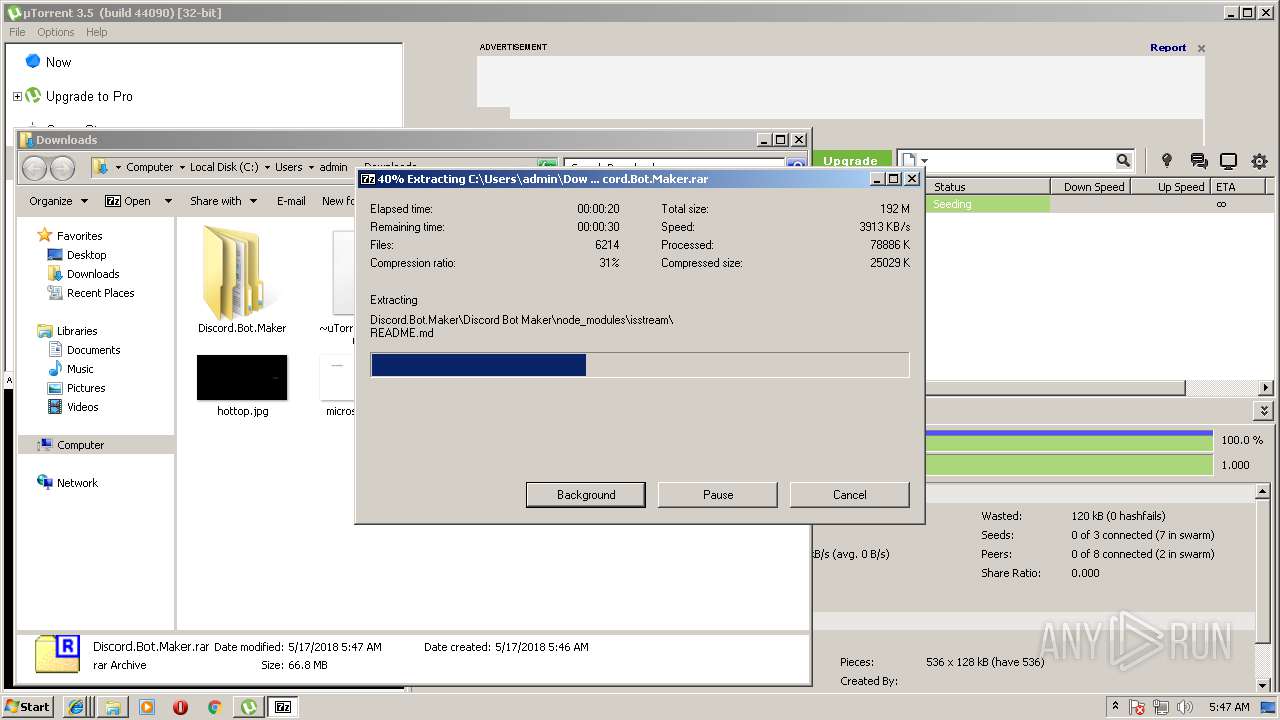Click the green Upgrade button
Viewport: 1280px width, 720px height.
[851, 161]
